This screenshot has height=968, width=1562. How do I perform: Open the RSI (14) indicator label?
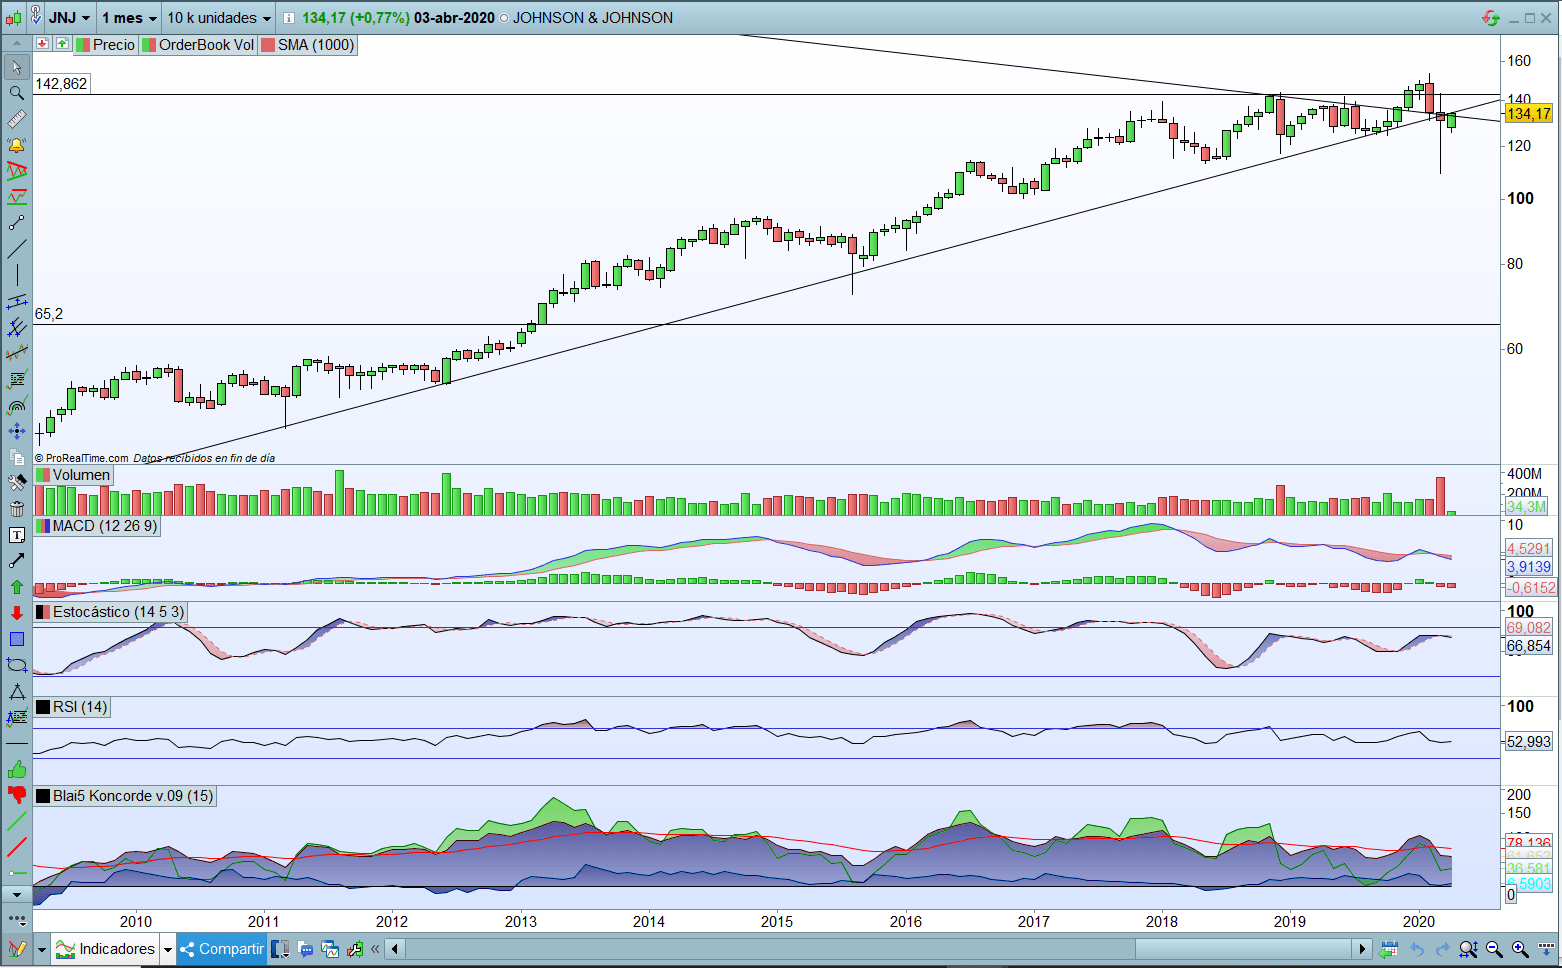tap(72, 707)
